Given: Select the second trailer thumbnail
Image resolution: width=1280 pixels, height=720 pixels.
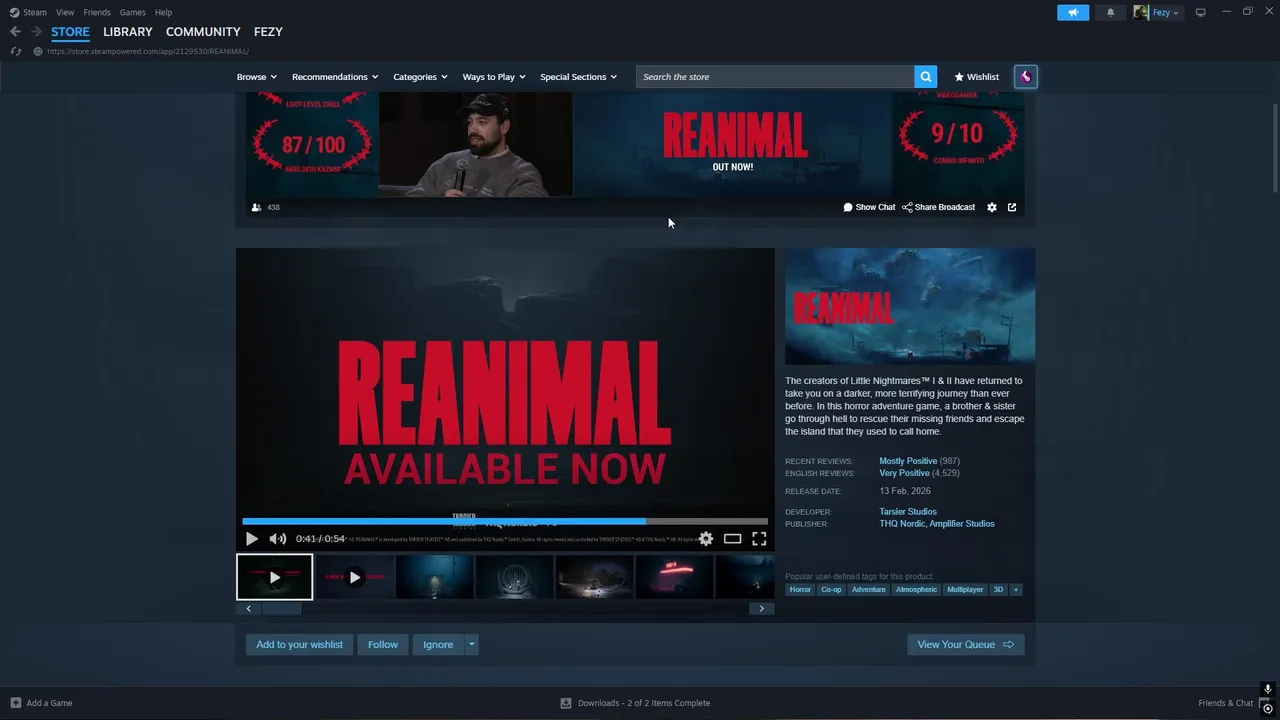Looking at the screenshot, I should tap(354, 577).
